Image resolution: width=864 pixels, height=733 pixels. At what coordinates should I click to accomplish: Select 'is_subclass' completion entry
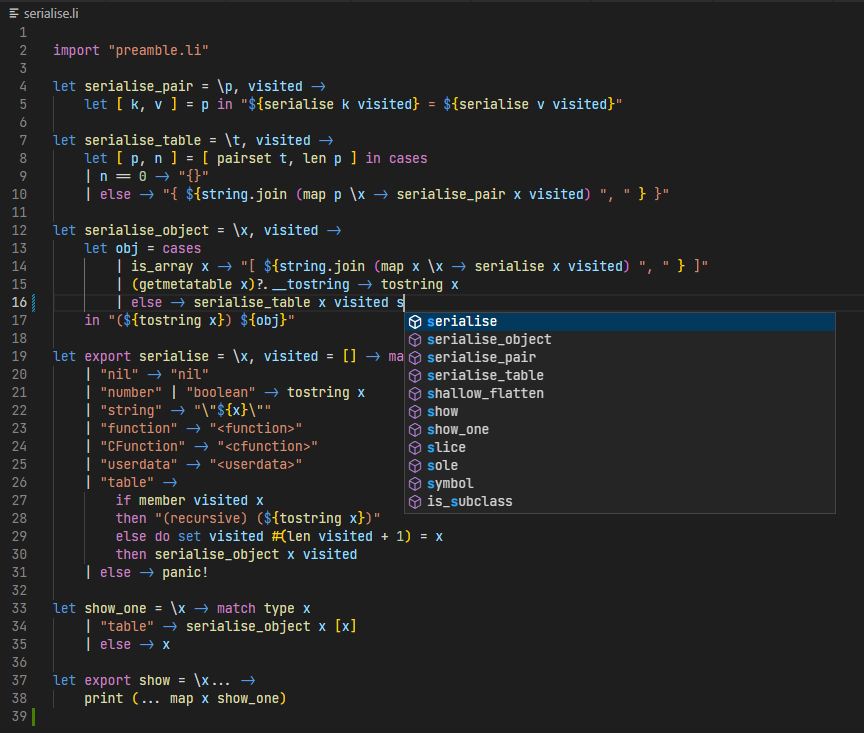[620, 502]
